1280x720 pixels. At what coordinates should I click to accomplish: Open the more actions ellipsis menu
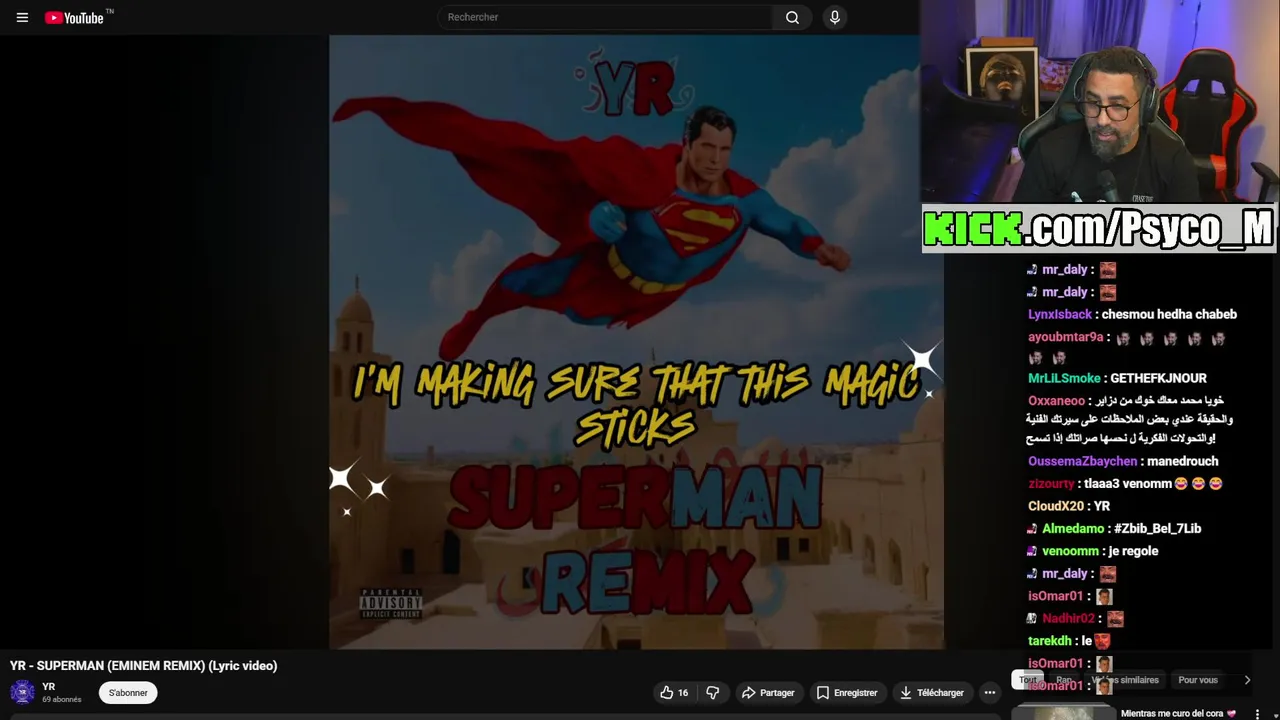pyautogui.click(x=989, y=692)
